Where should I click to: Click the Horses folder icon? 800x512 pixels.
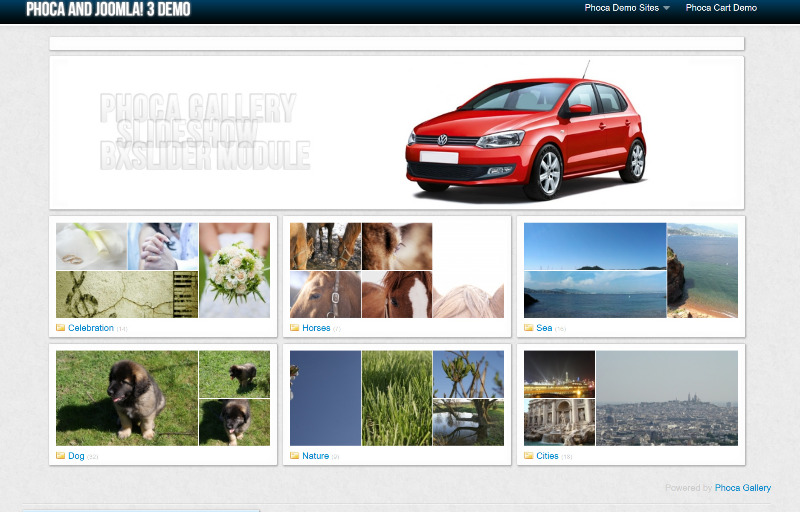pyautogui.click(x=294, y=327)
